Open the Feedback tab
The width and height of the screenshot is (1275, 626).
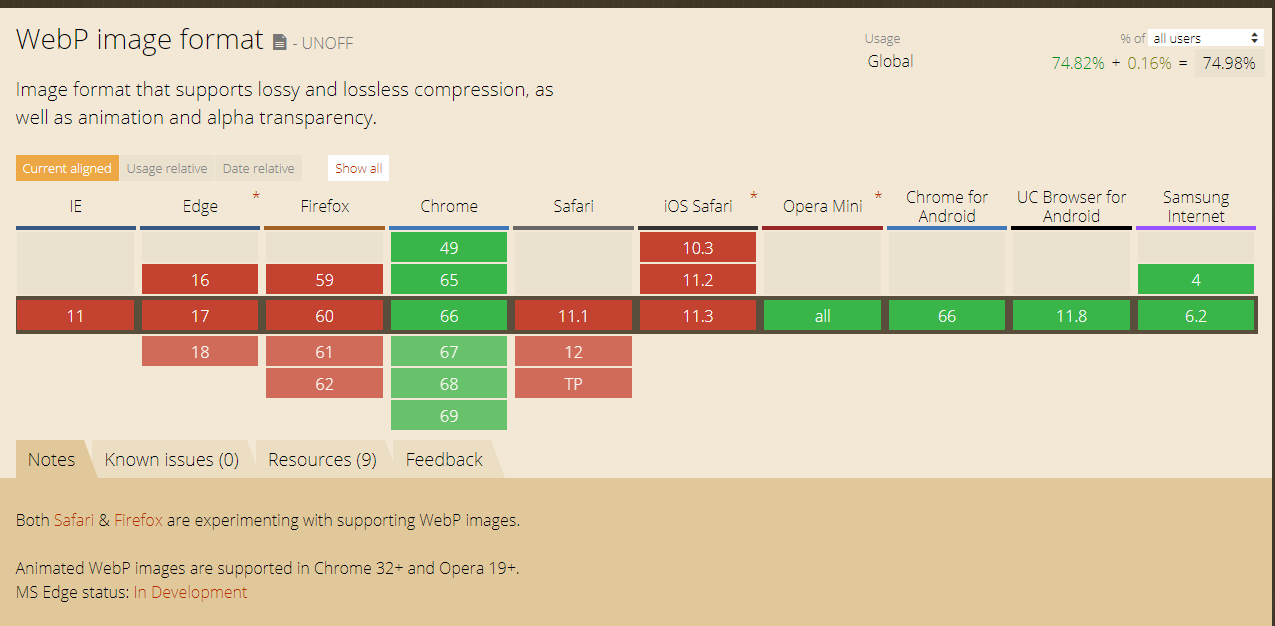[x=444, y=460]
